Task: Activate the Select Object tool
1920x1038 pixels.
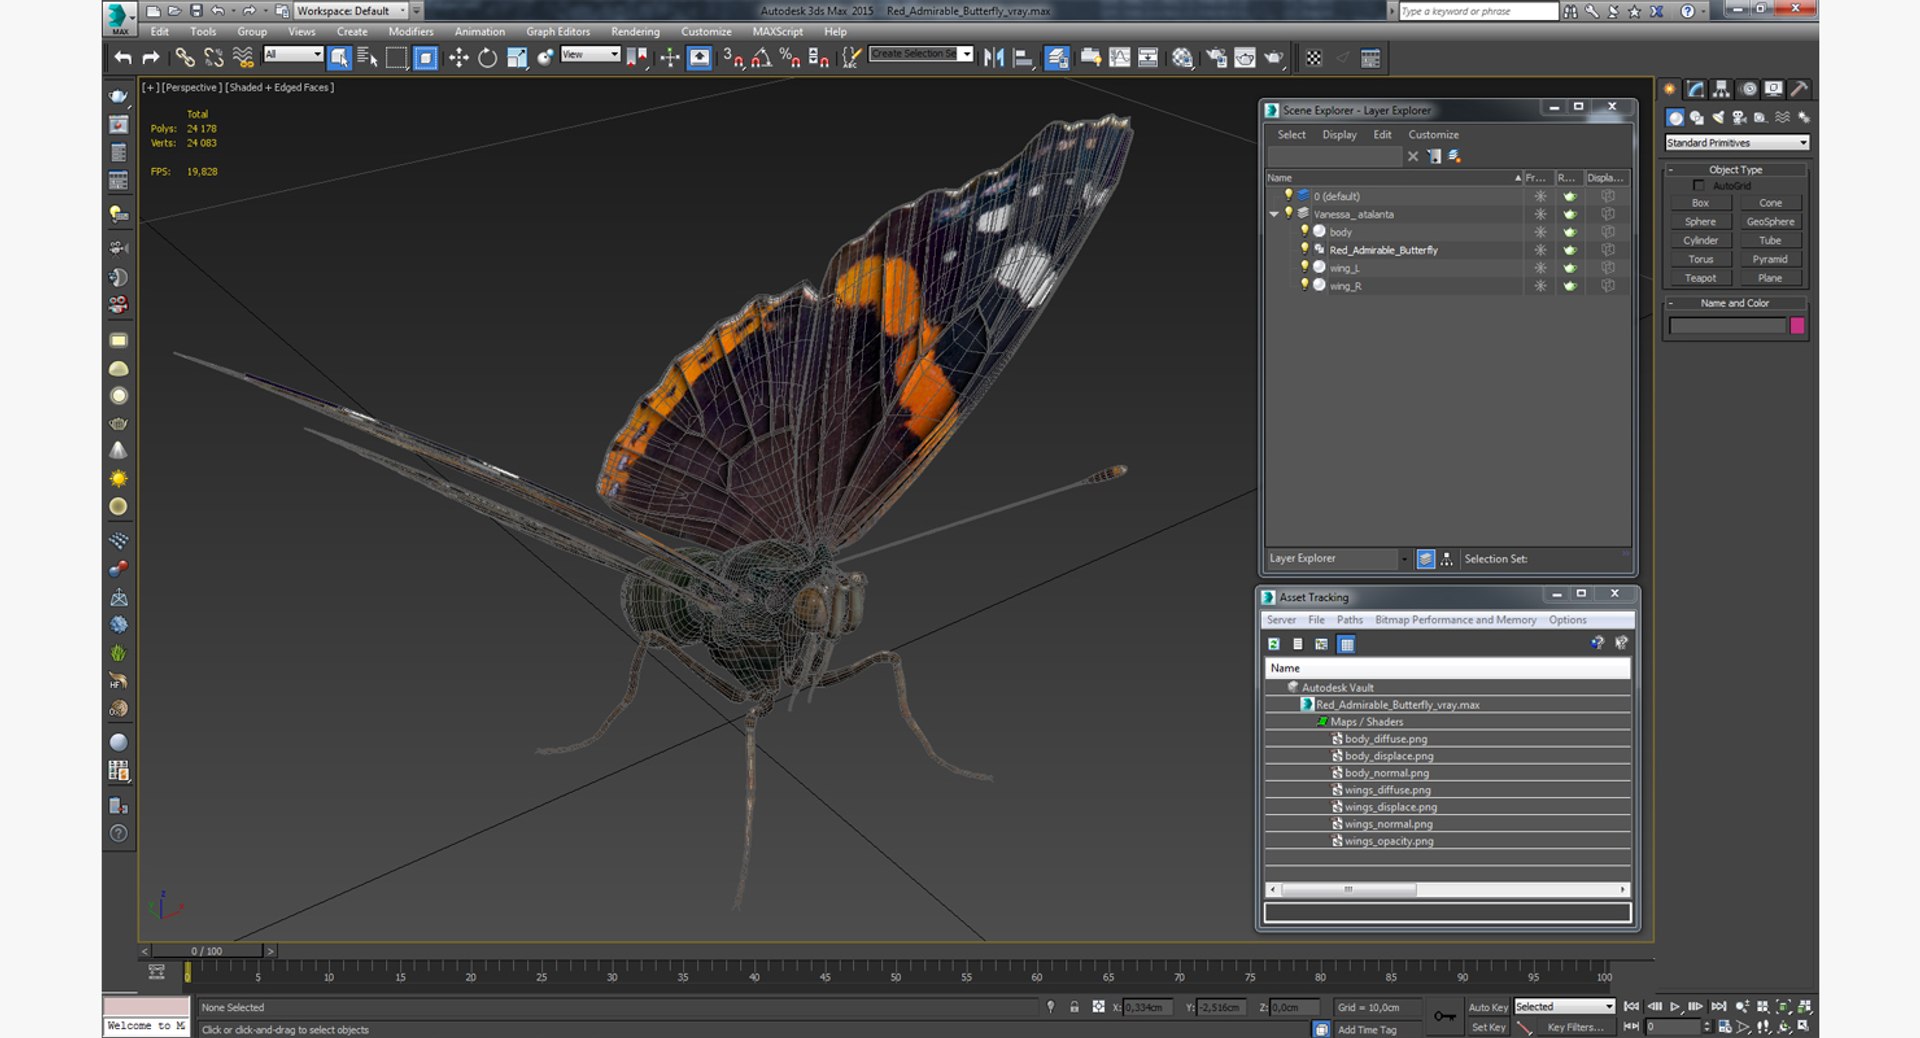Action: [339, 58]
